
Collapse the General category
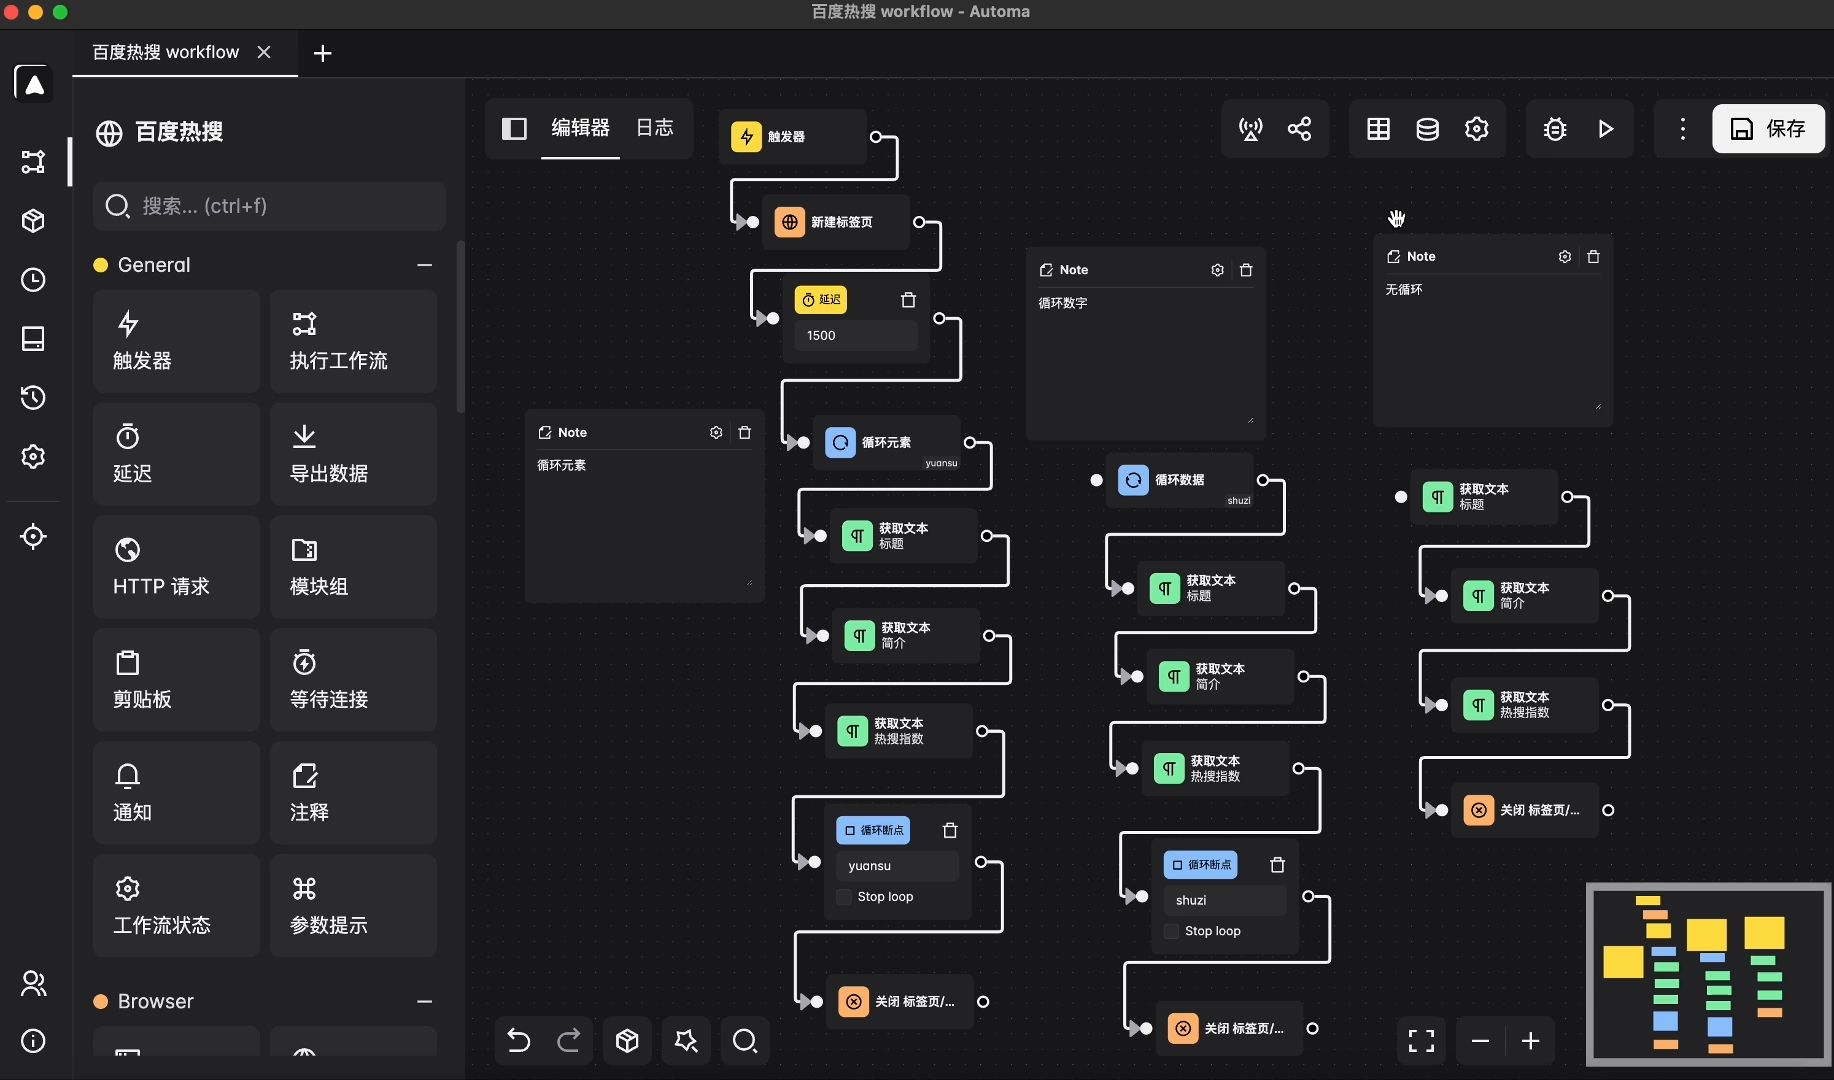(x=424, y=265)
